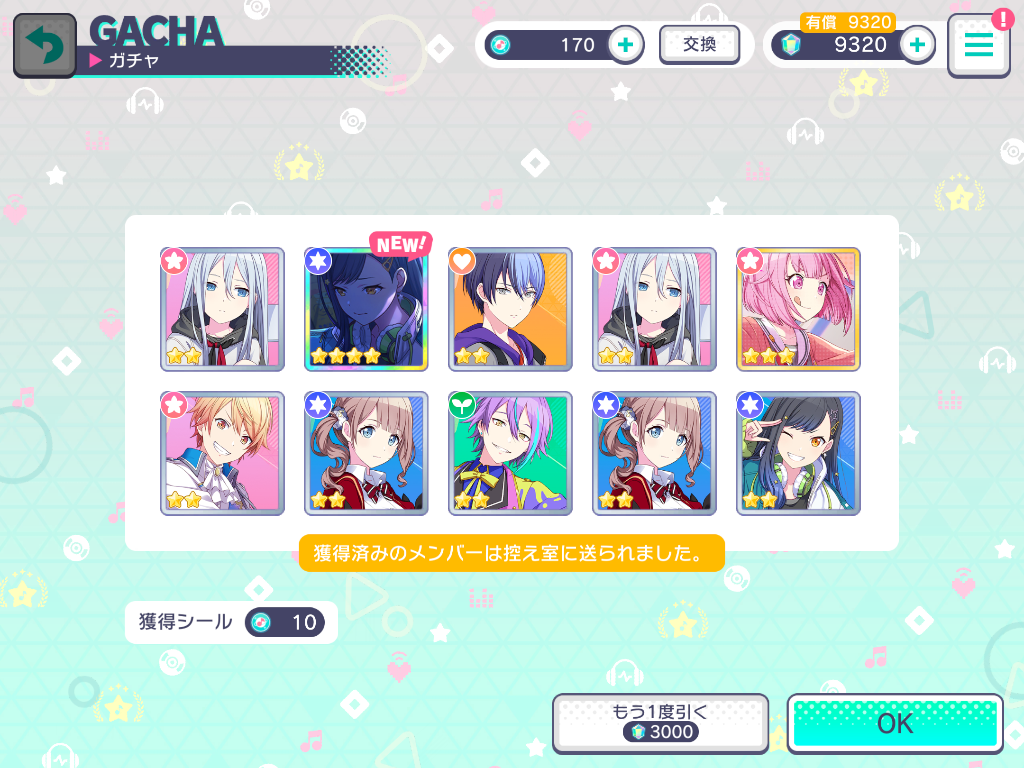Tap the back arrow button

(x=45, y=46)
